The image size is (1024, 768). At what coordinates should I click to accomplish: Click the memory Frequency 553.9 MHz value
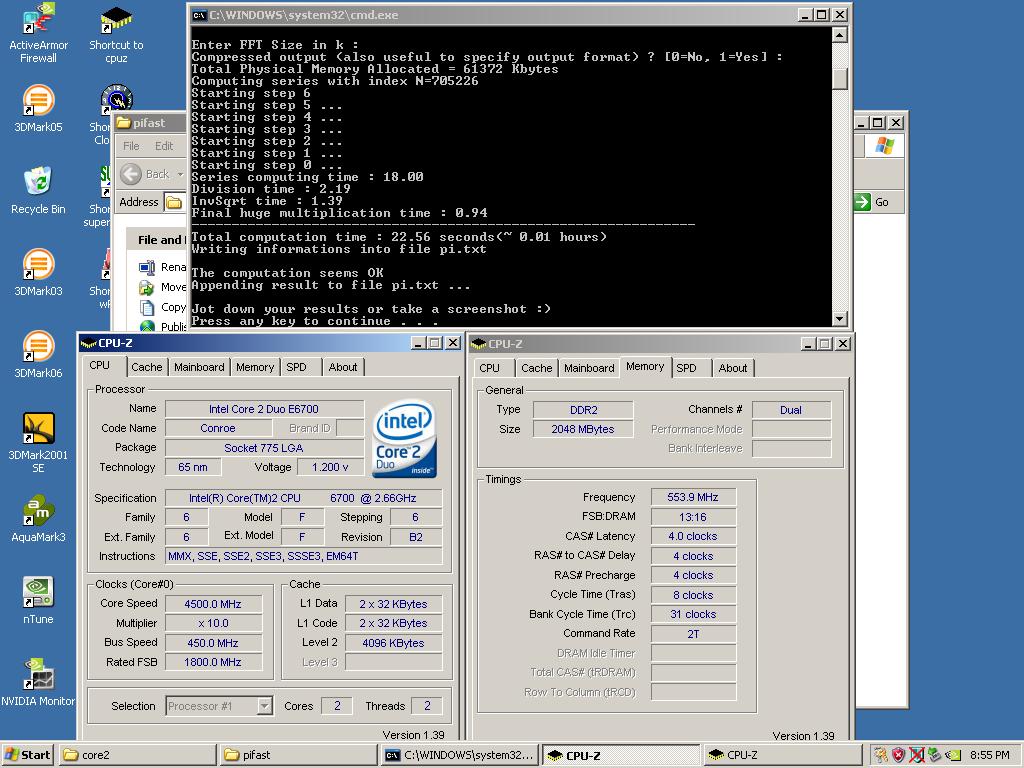693,498
